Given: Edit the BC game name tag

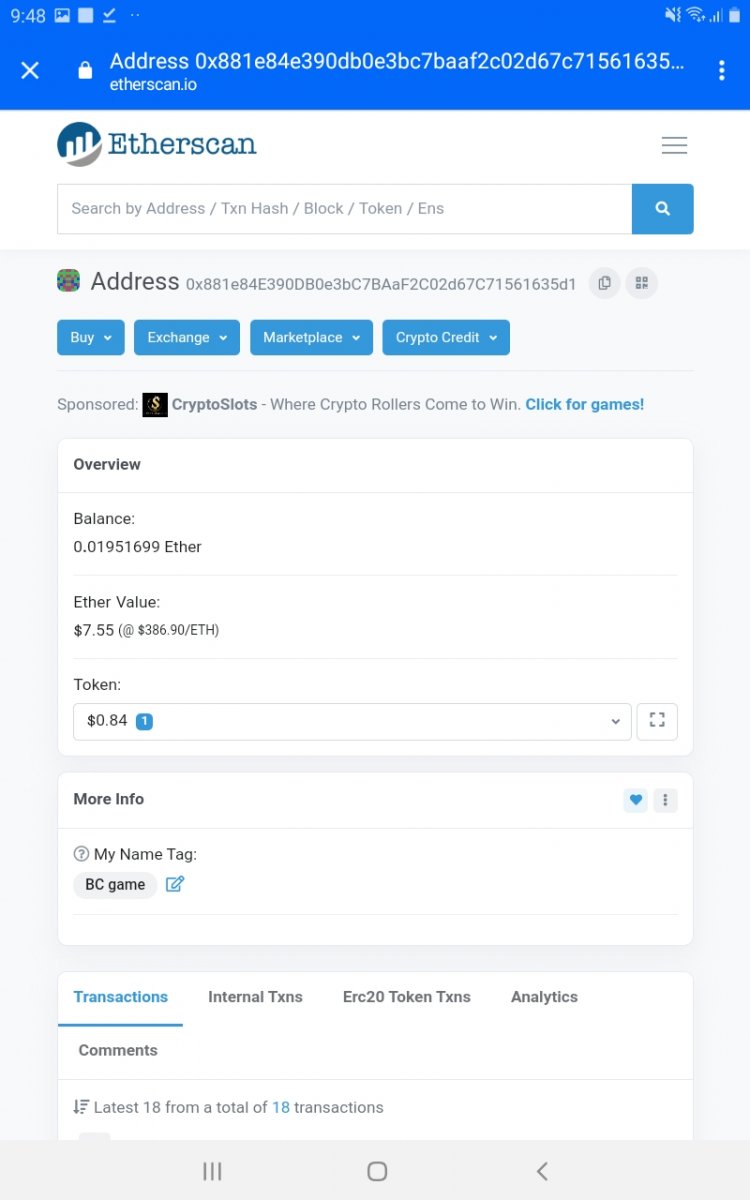Looking at the screenshot, I should 175,884.
